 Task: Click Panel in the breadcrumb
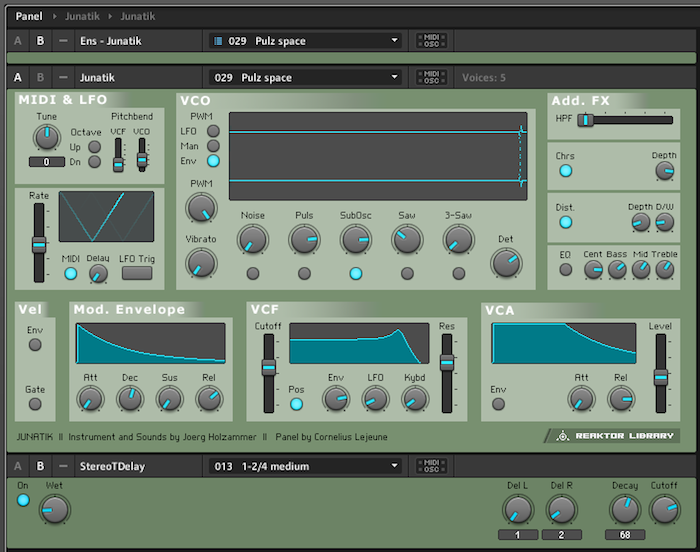[x=29, y=16]
